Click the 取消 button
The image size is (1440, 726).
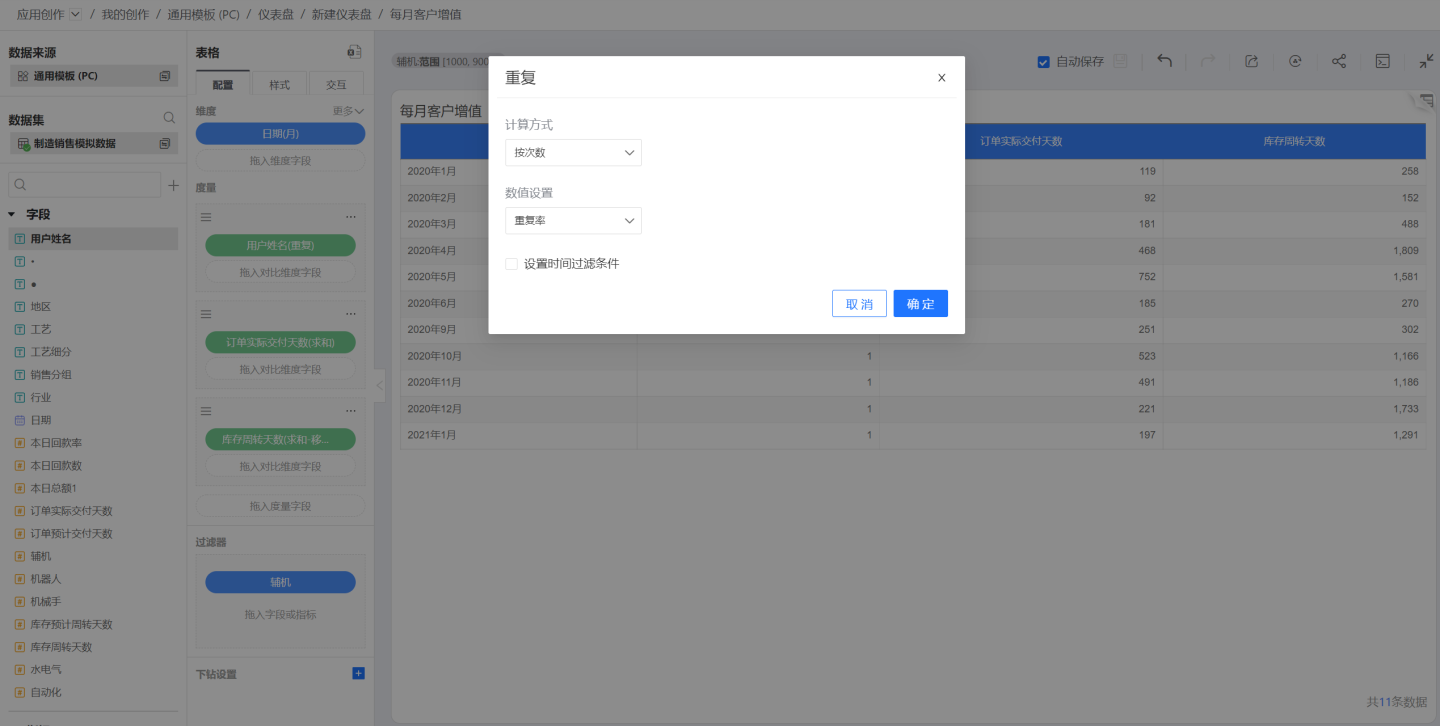pyautogui.click(x=859, y=304)
